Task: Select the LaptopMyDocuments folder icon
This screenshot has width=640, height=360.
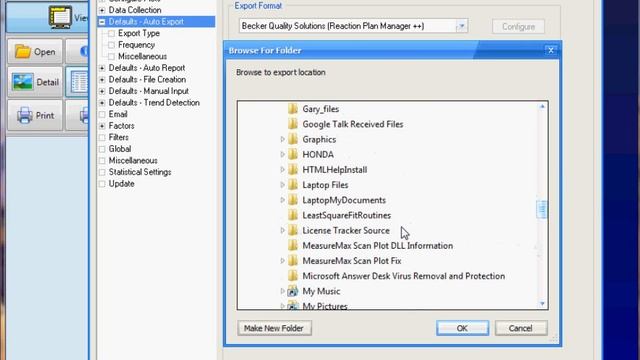Action: (293, 200)
